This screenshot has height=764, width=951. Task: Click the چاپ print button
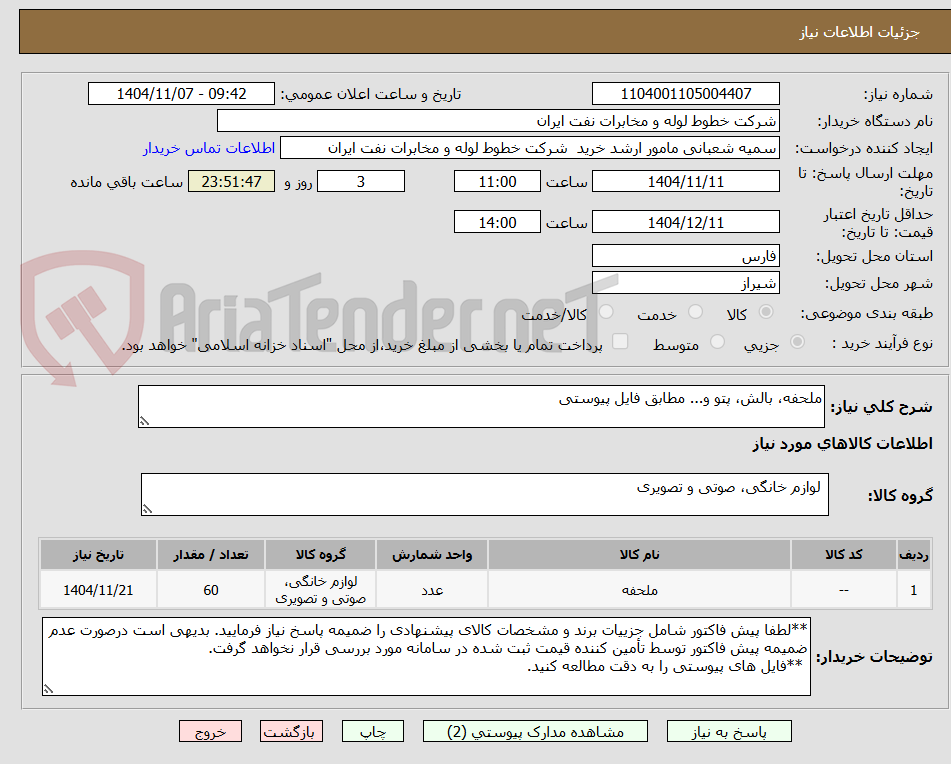coord(373,731)
